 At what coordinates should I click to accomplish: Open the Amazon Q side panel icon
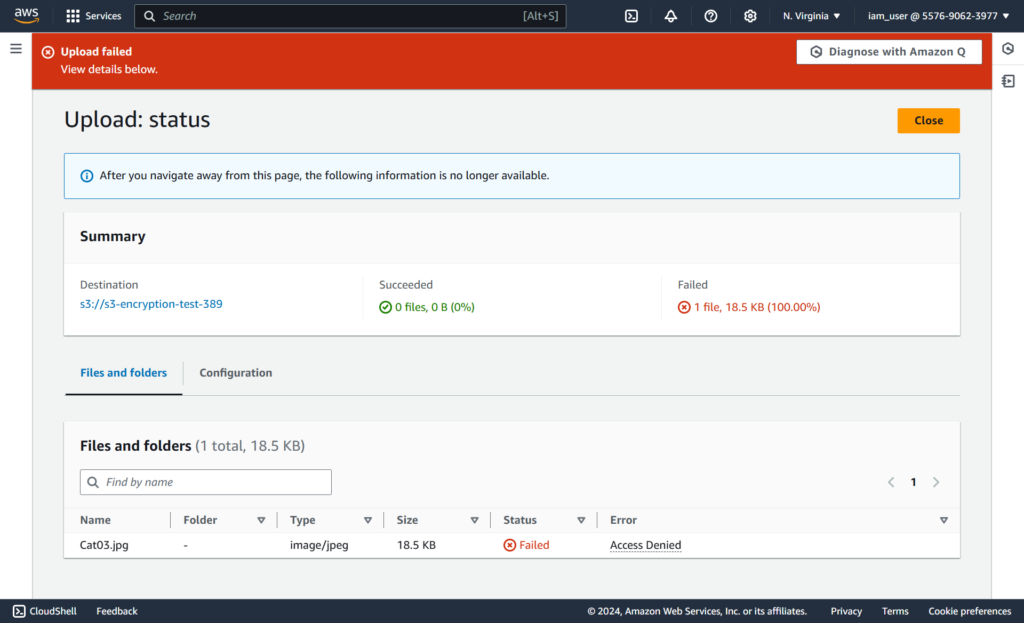pyautogui.click(x=1008, y=49)
